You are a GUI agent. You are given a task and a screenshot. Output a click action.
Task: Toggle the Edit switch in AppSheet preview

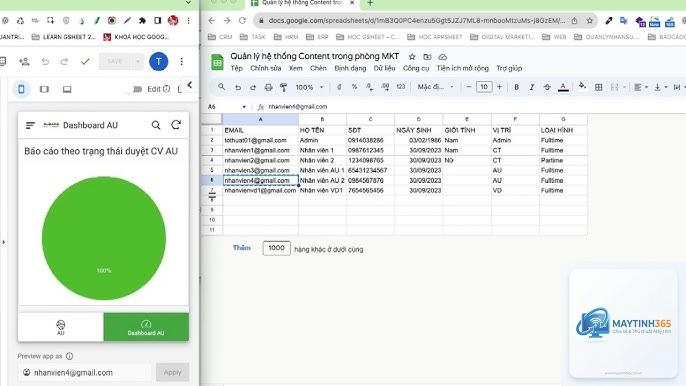(133, 89)
